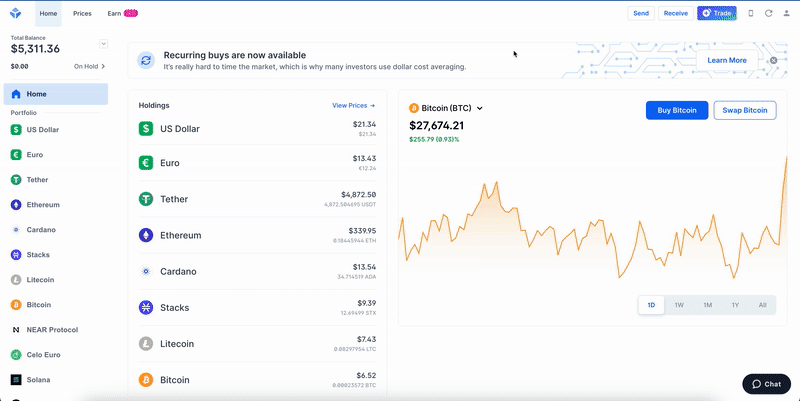Screen dimensions: 800x401
Task: Open the mobile app phone icon
Action: tap(751, 13)
